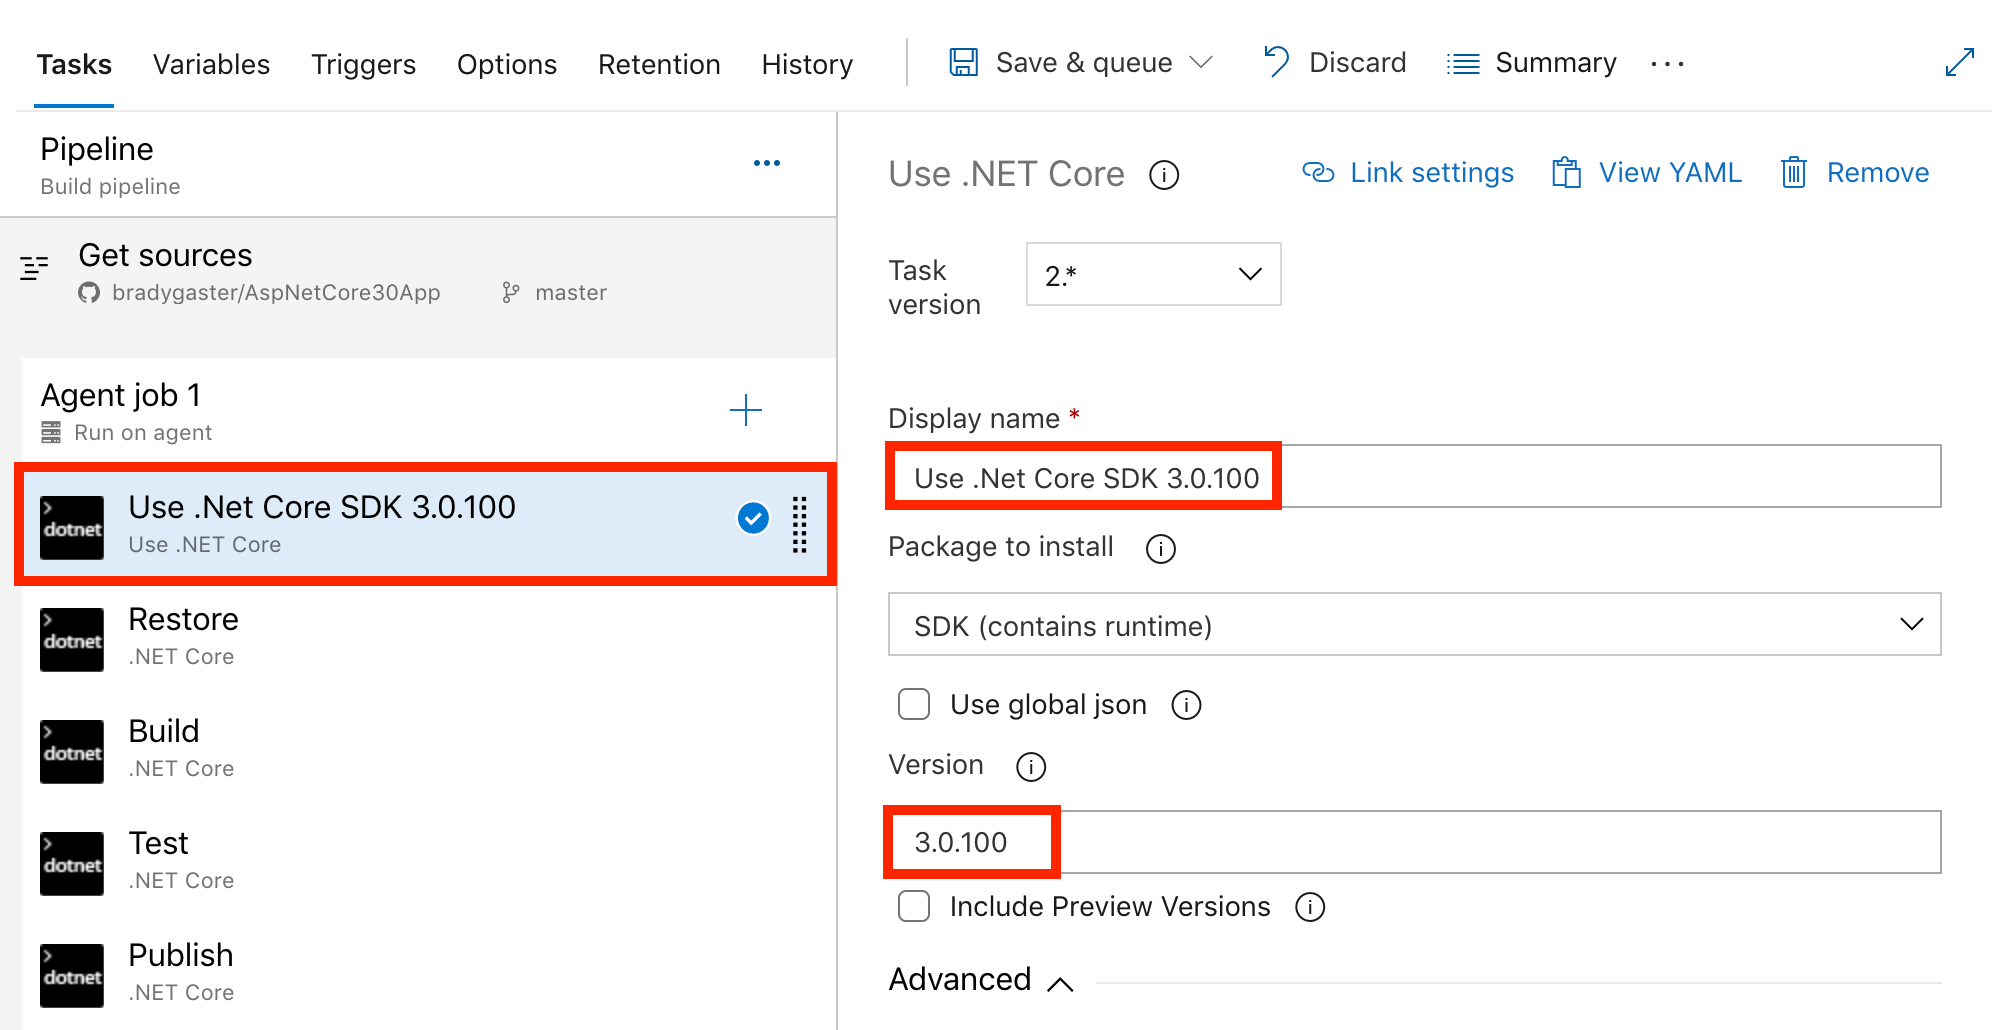The image size is (2002, 1030).
Task: Open the Triggers tab
Action: (363, 64)
